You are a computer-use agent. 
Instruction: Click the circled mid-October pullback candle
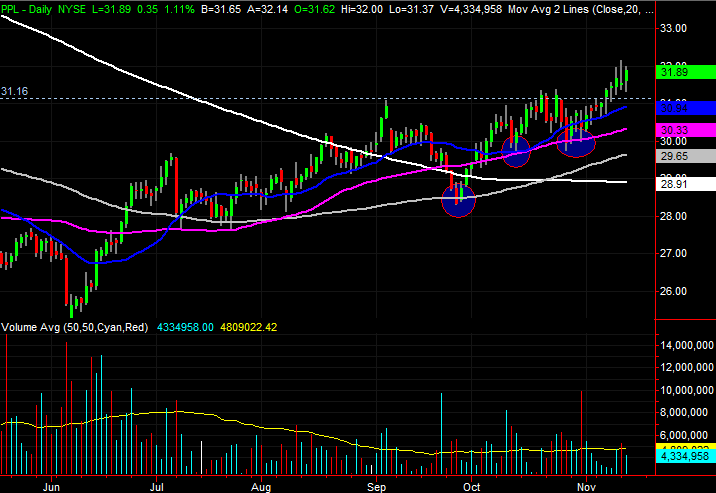(x=516, y=151)
